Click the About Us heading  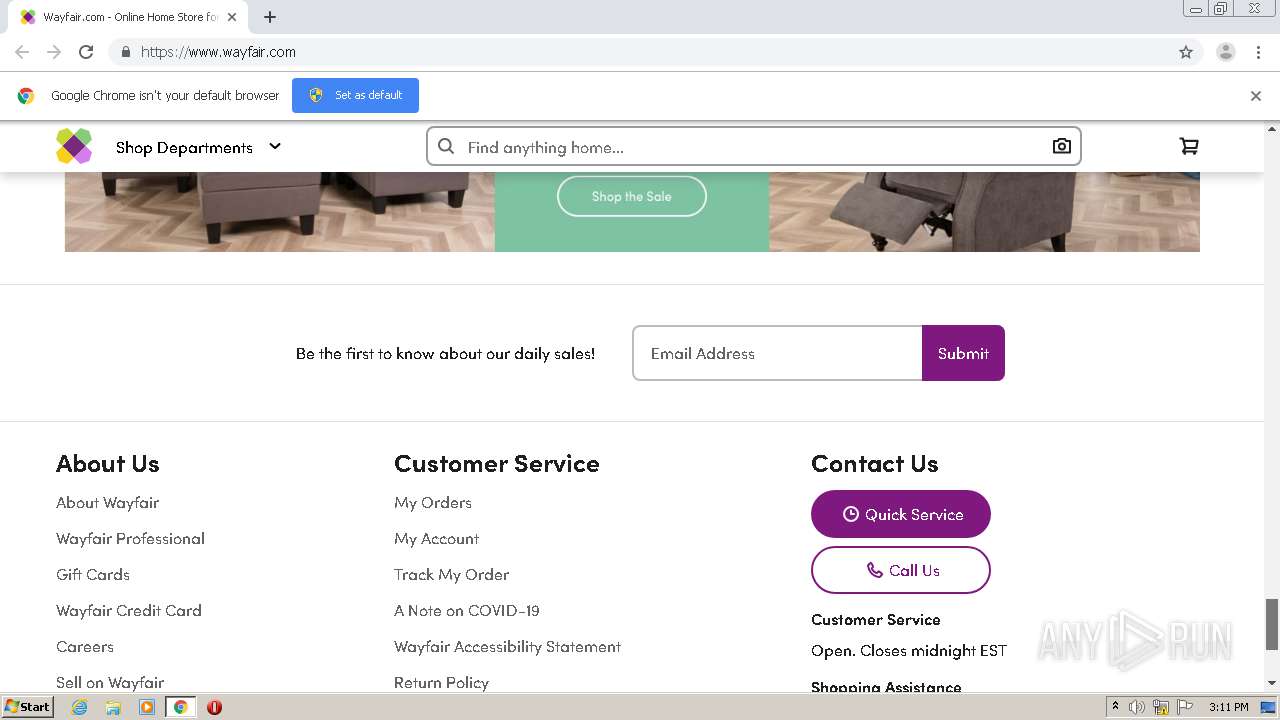tap(108, 463)
